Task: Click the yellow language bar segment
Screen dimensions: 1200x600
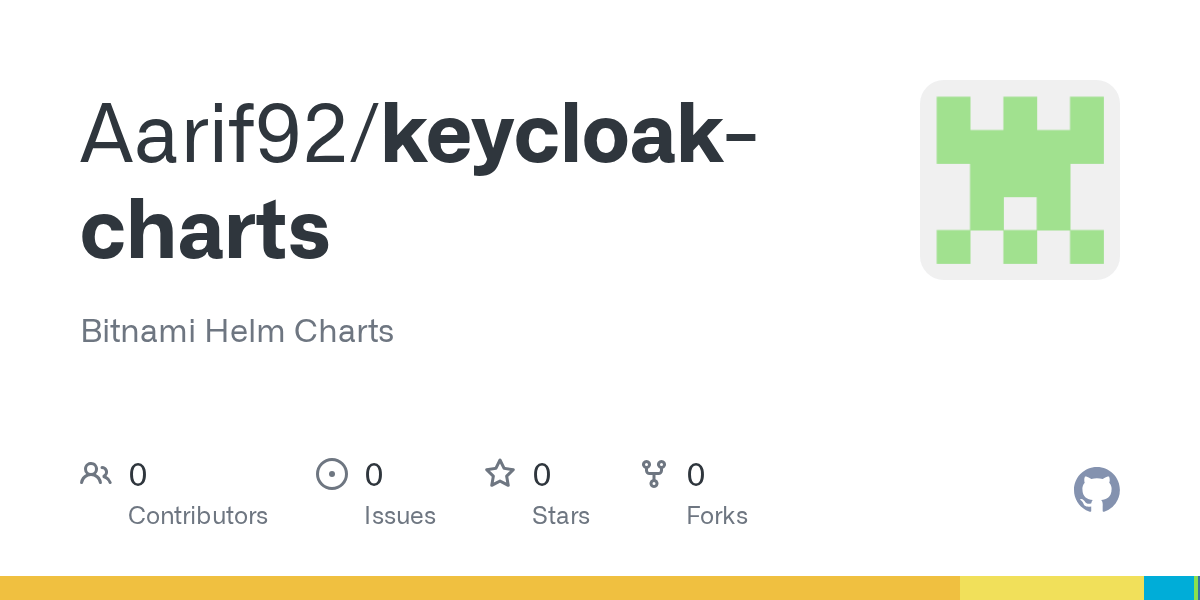Action: 1051,588
